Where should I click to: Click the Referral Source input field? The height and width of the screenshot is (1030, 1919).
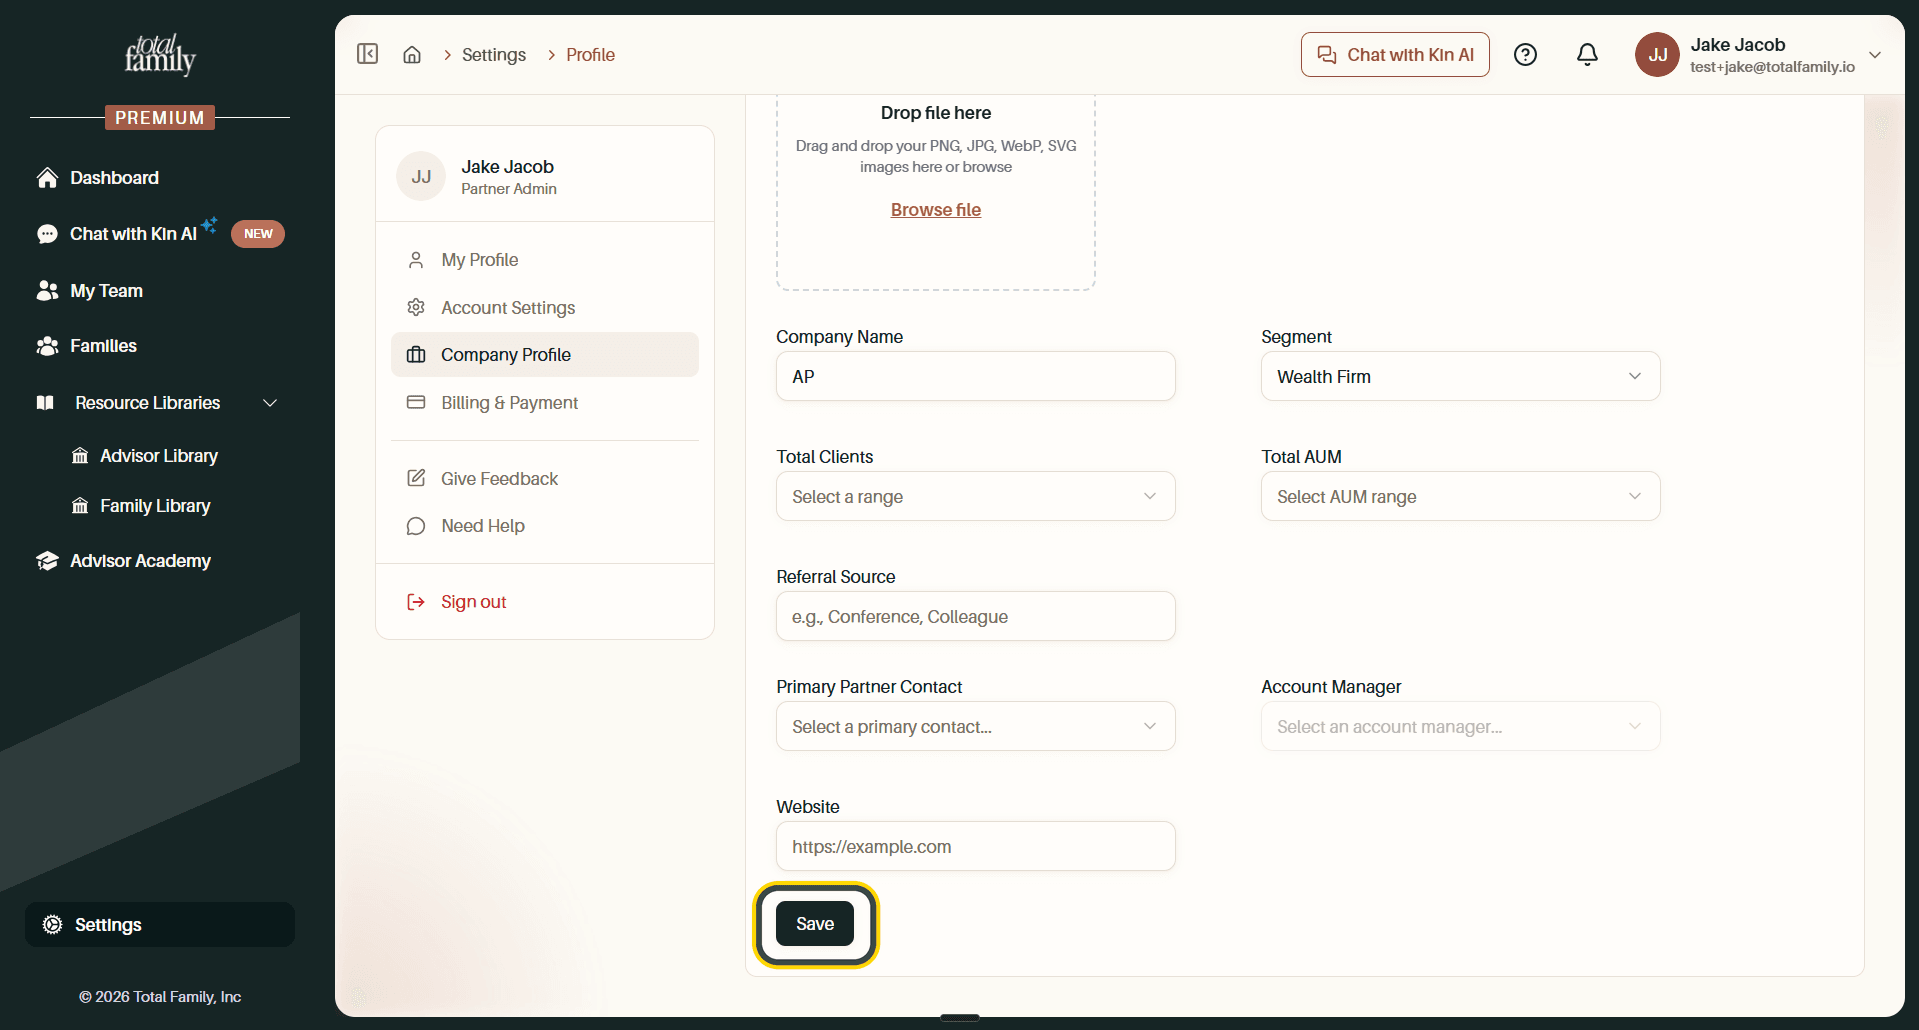pos(975,616)
